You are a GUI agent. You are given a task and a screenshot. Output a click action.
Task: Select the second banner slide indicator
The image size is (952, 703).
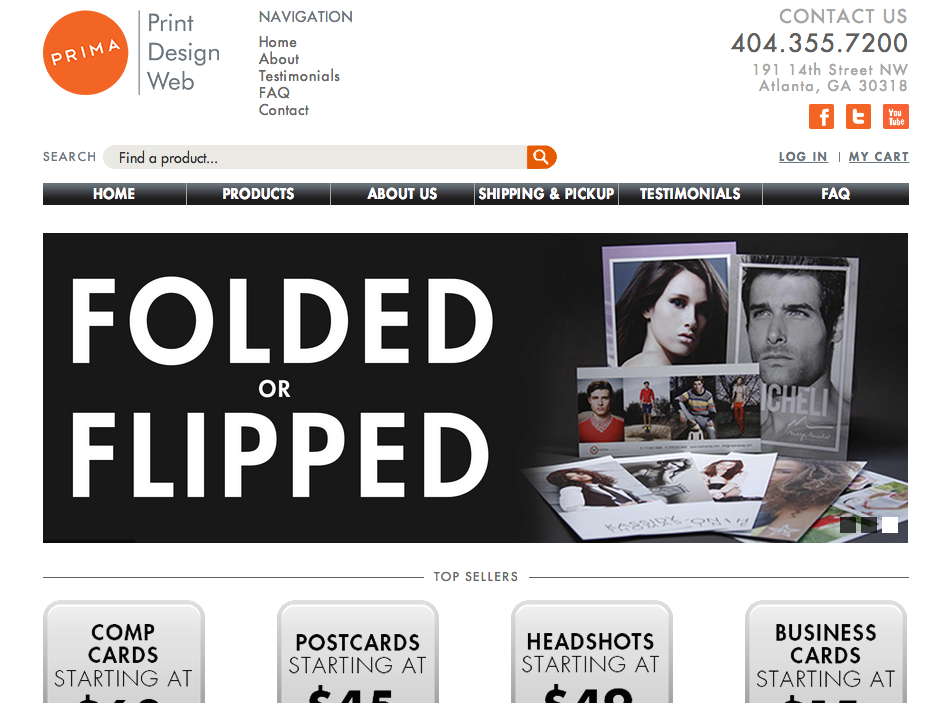(869, 525)
